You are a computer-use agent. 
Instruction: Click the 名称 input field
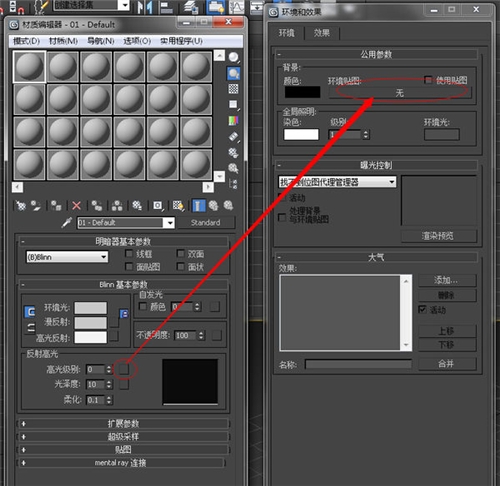pyautogui.click(x=358, y=364)
